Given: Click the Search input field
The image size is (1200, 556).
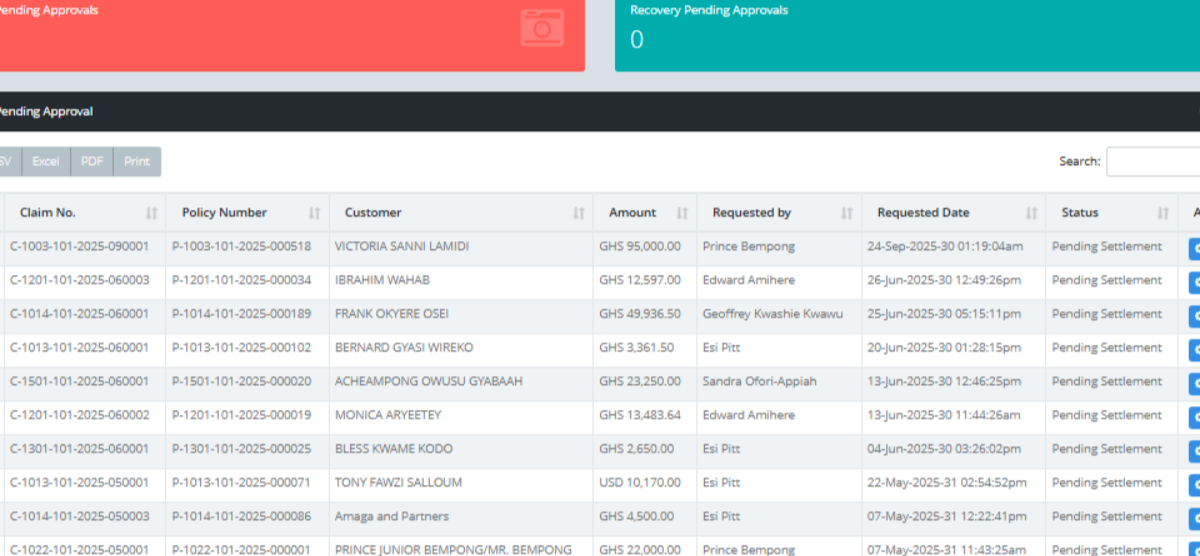Looking at the screenshot, I should pos(1153,162).
